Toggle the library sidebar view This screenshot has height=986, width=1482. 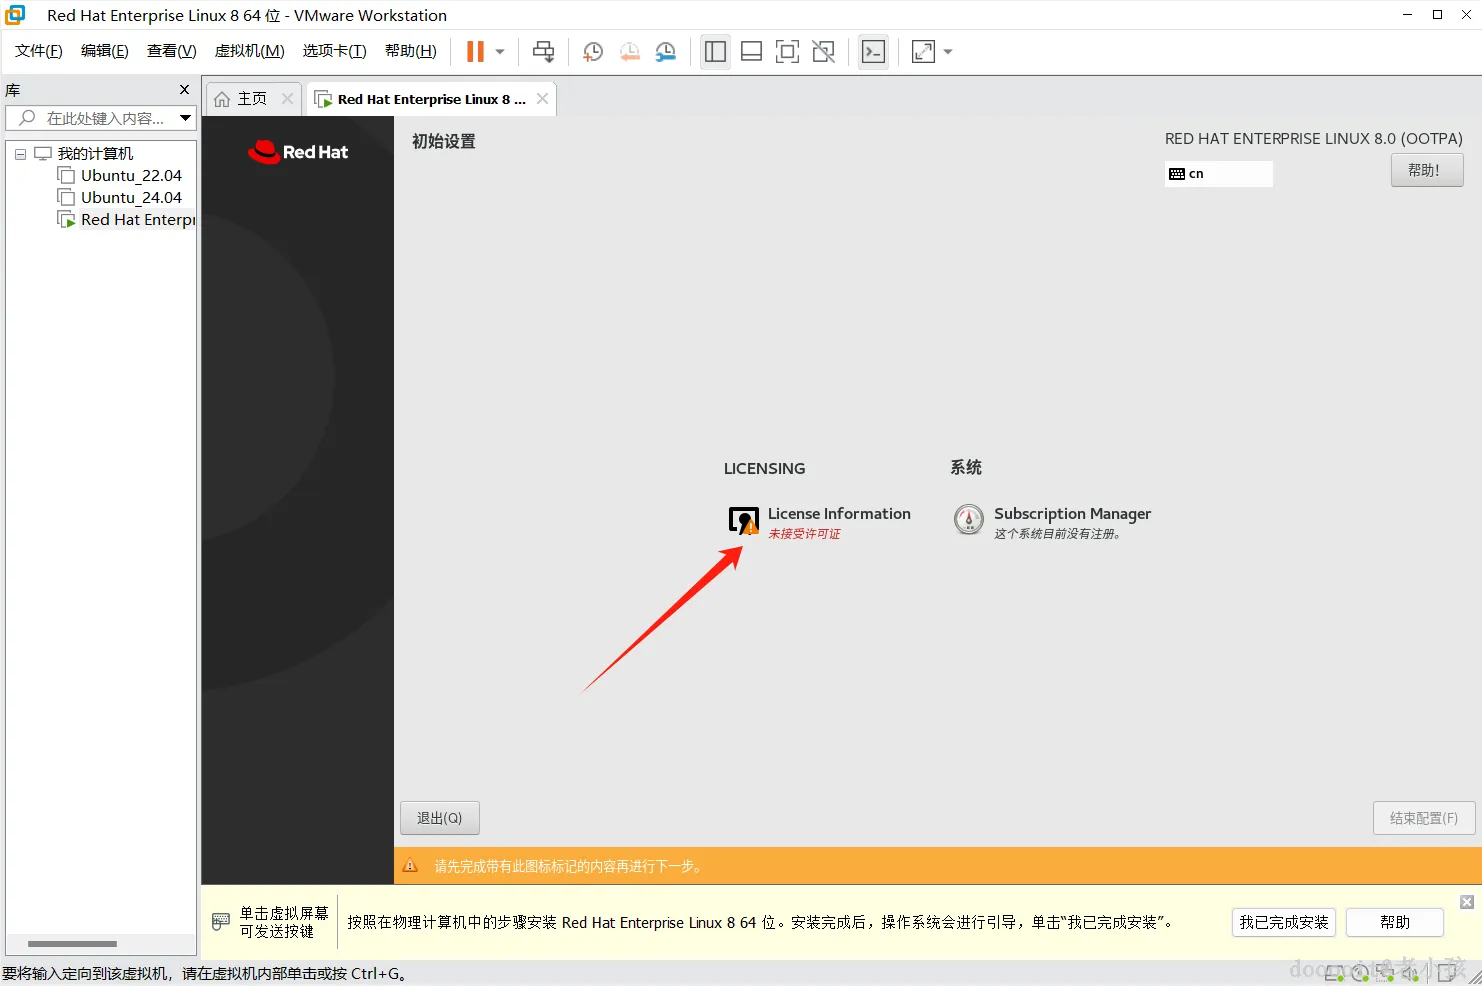pos(715,52)
